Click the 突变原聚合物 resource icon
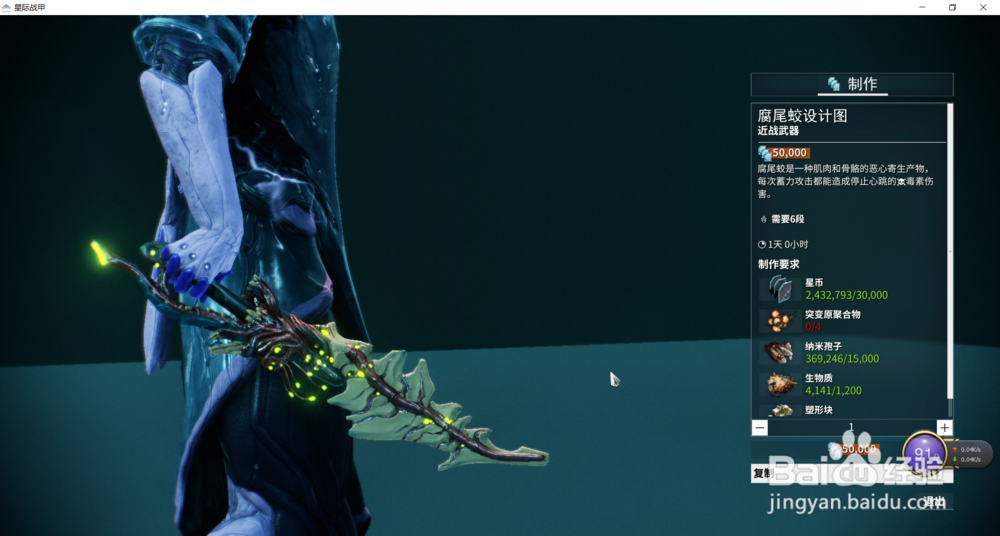The width and height of the screenshot is (1000, 536). [x=781, y=320]
